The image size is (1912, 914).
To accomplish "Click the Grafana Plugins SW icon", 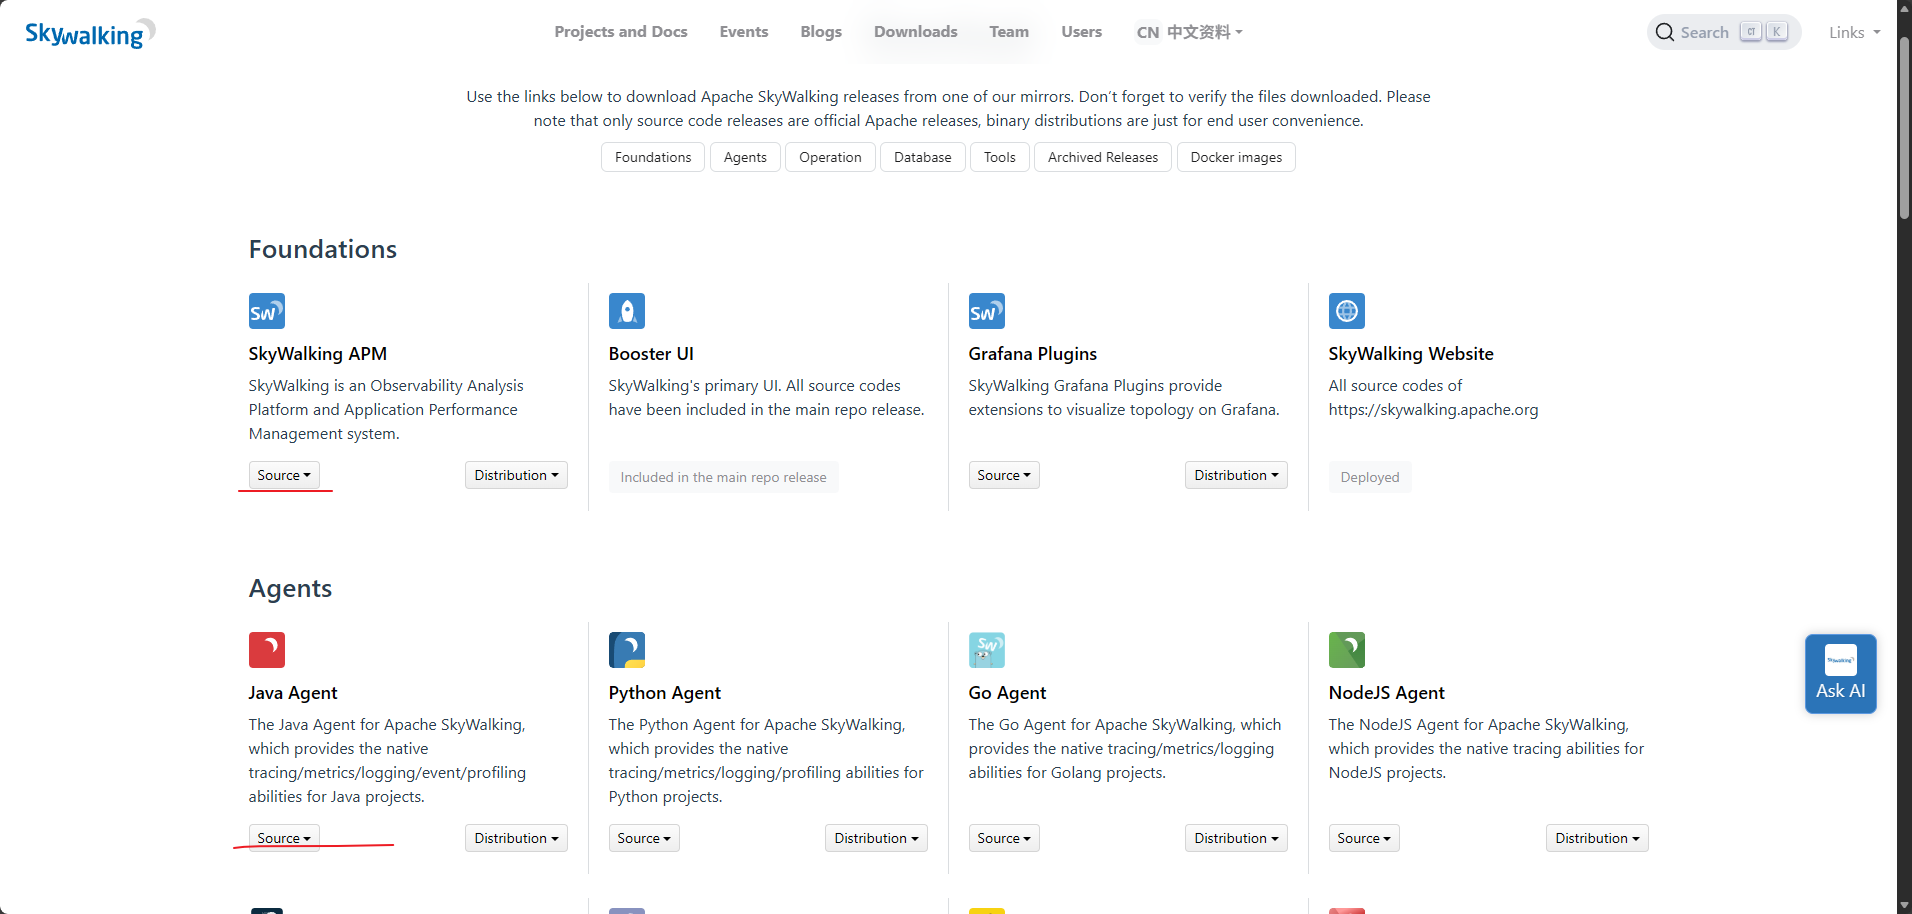I will (x=987, y=311).
